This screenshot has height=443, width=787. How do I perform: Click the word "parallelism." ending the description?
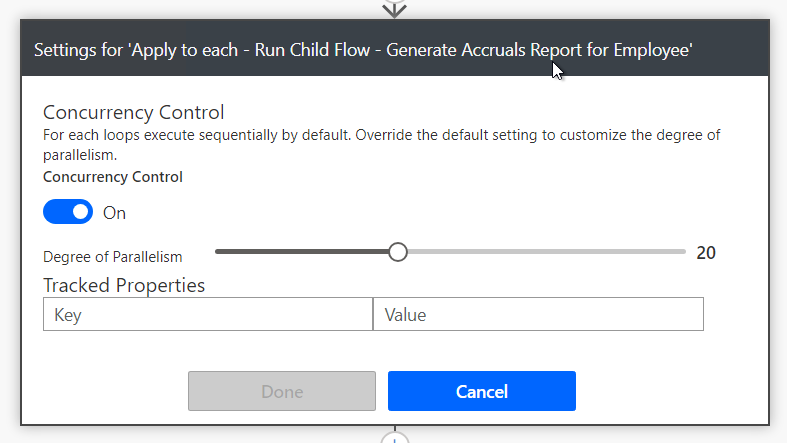coord(81,155)
